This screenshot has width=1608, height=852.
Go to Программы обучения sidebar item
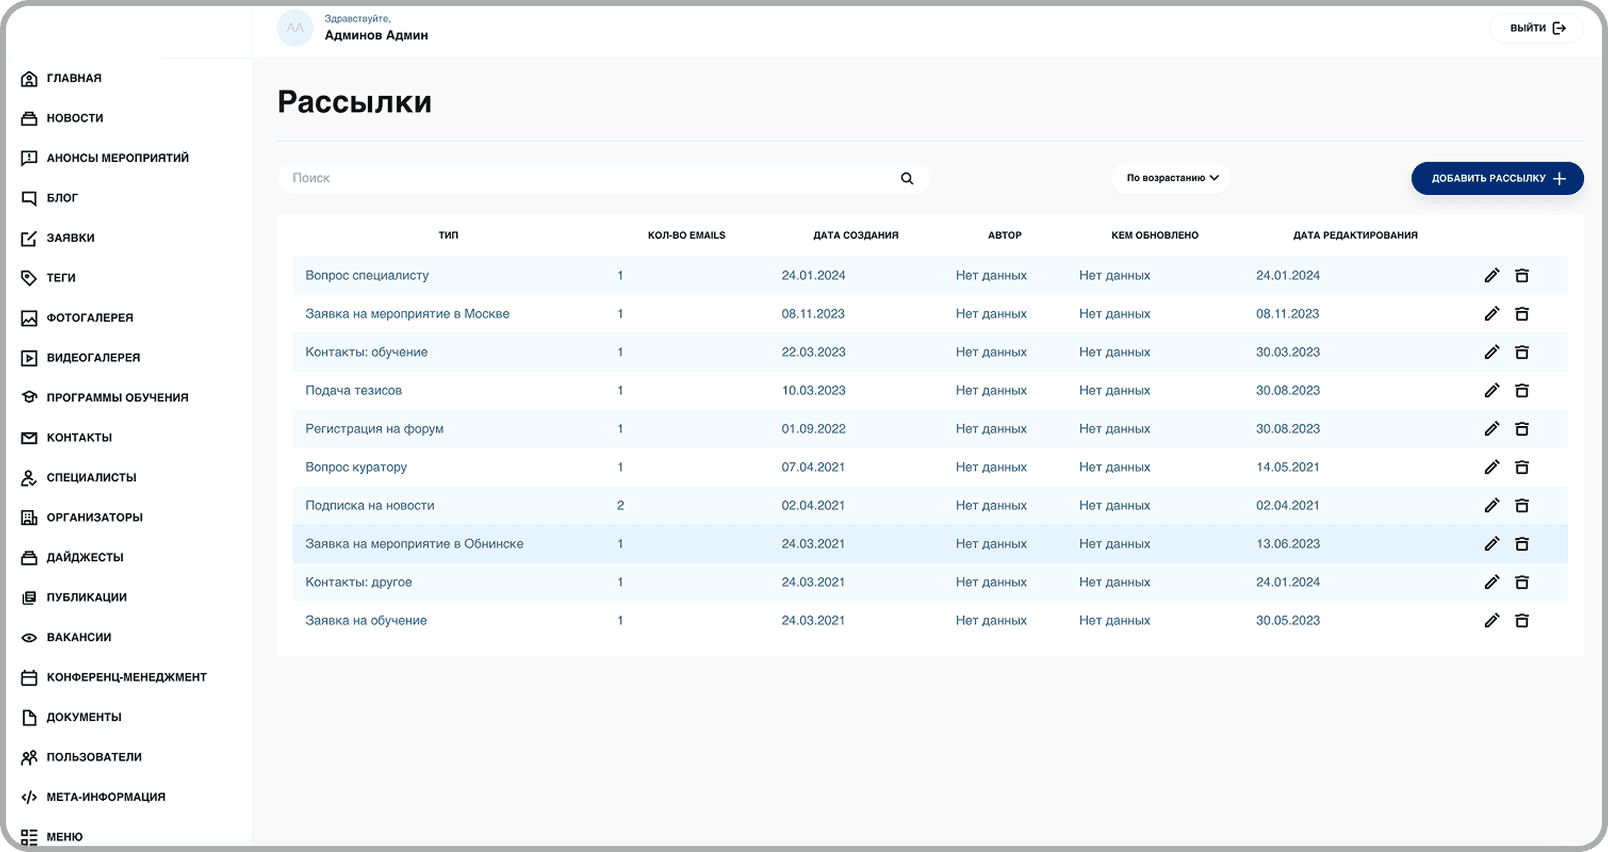(117, 398)
